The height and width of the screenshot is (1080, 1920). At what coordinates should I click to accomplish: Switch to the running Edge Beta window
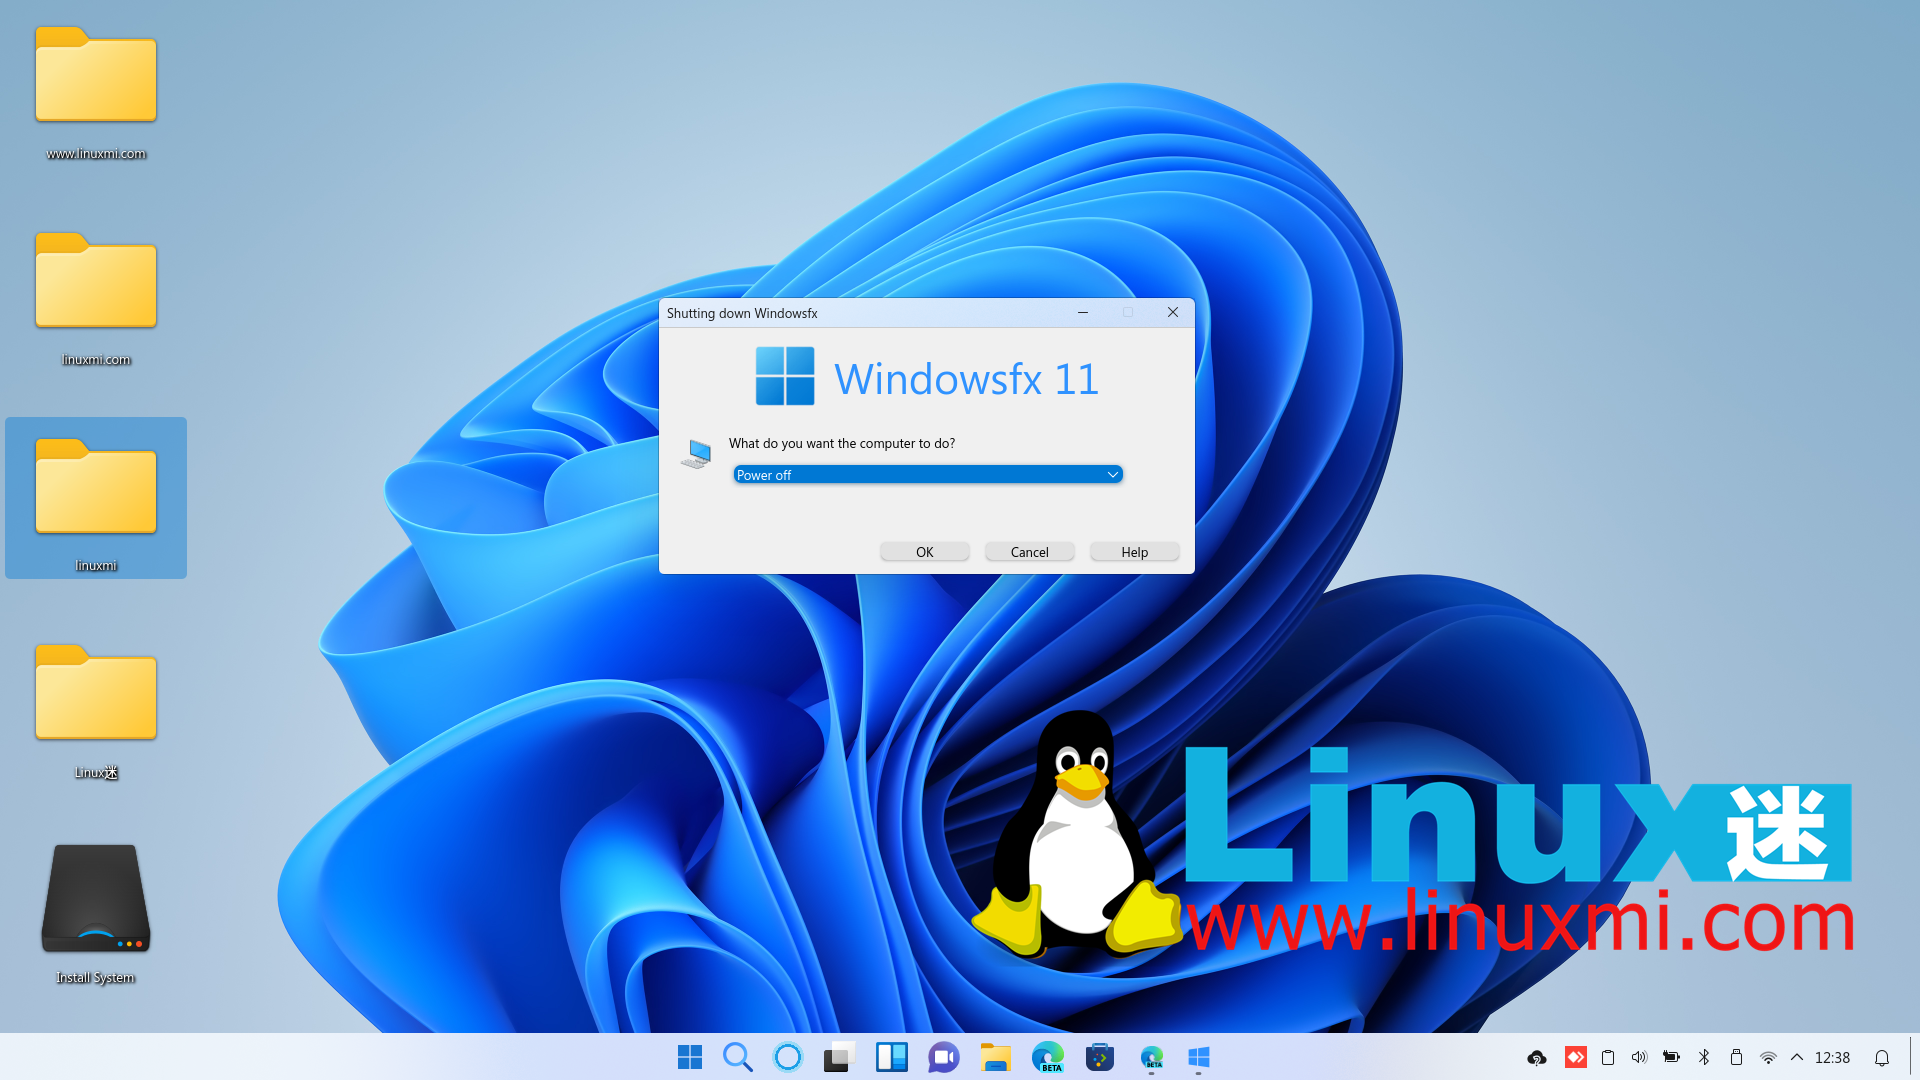pyautogui.click(x=1152, y=1057)
